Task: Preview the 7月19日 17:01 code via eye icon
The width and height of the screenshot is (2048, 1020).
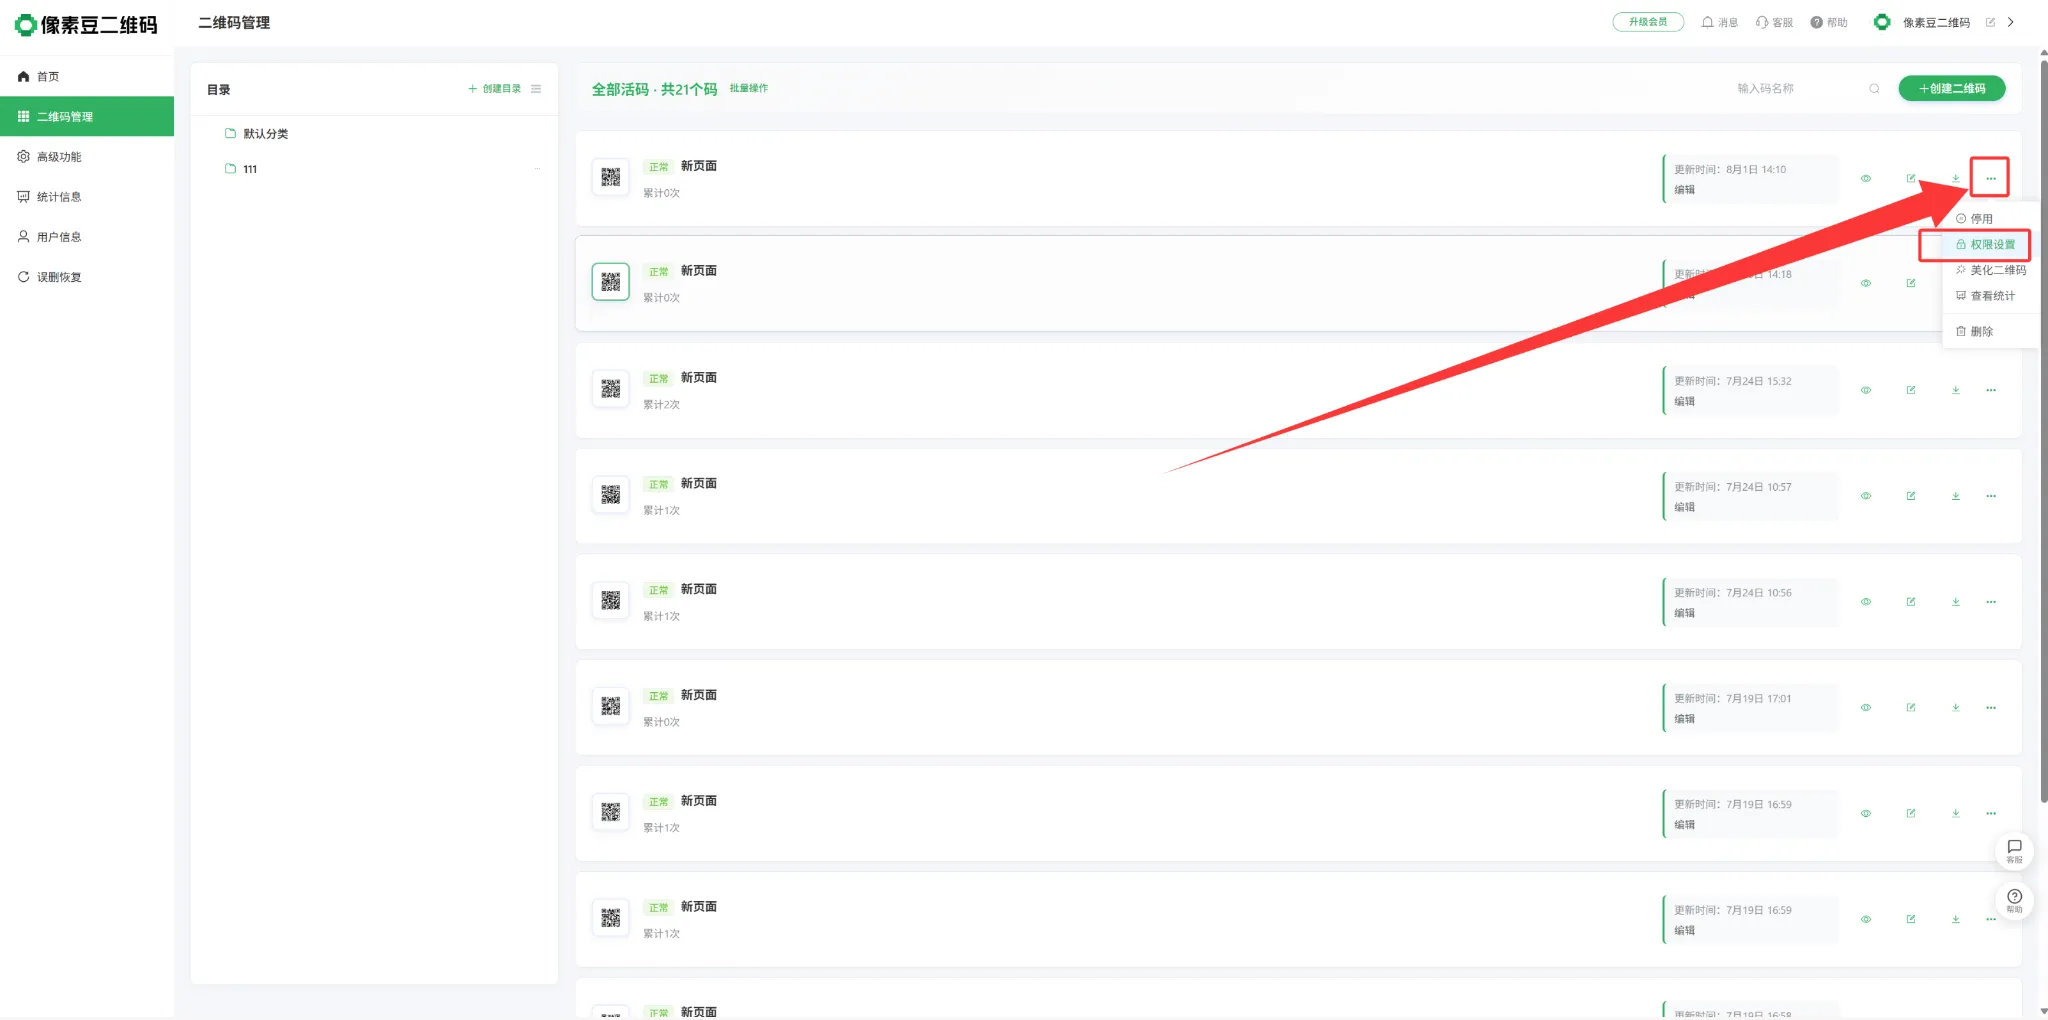Action: (1866, 709)
